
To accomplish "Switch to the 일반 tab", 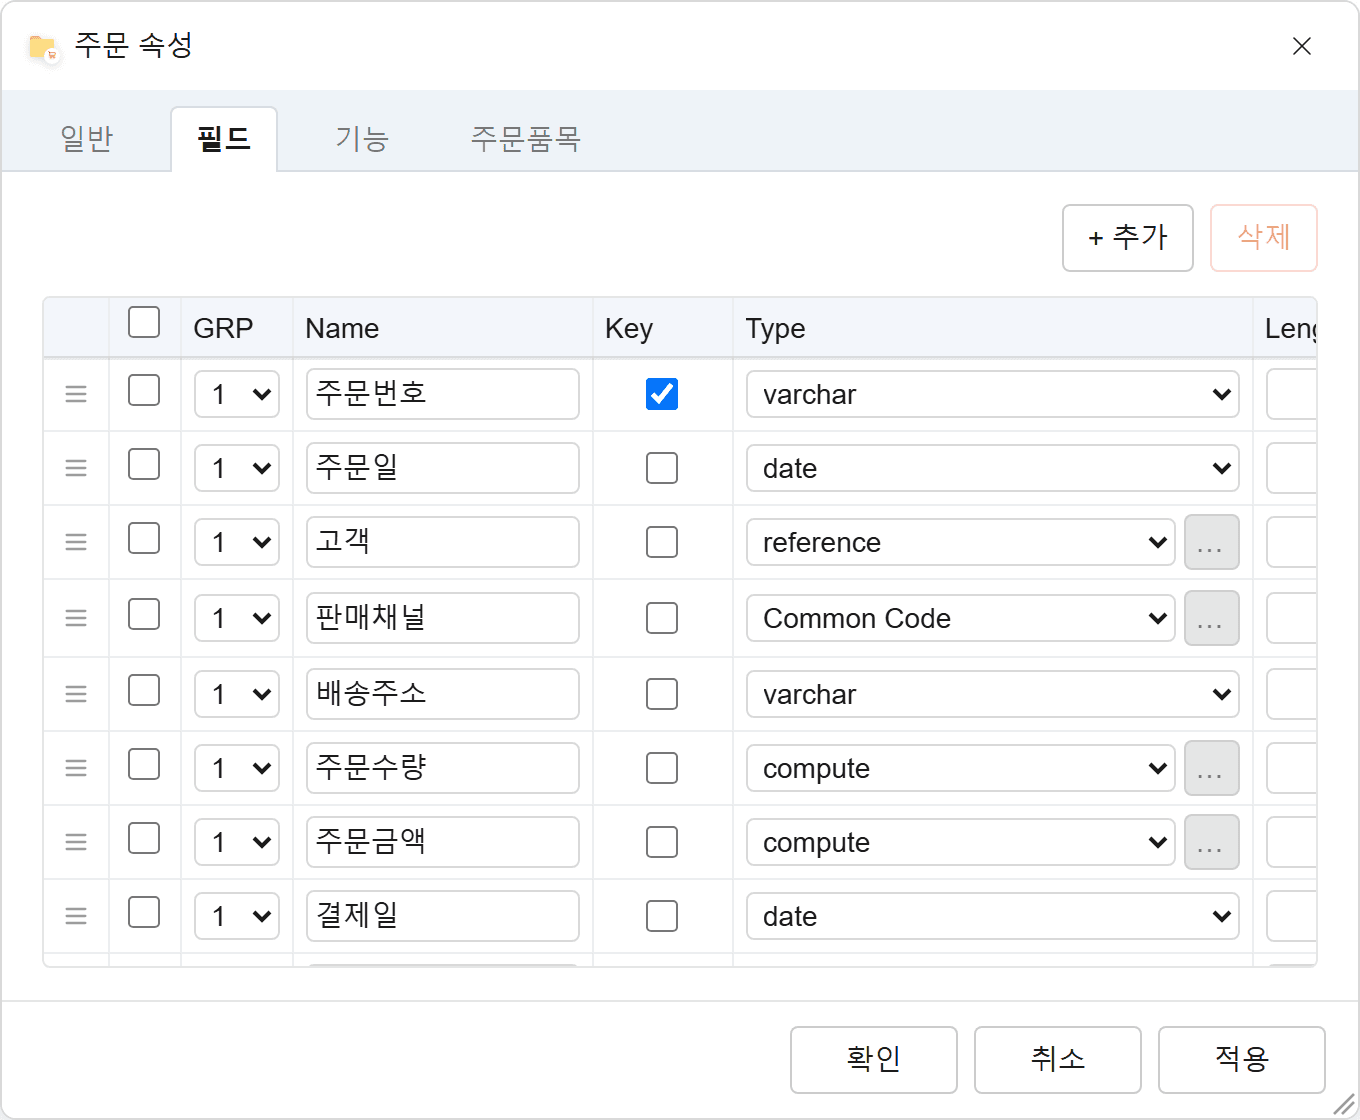I will (87, 139).
